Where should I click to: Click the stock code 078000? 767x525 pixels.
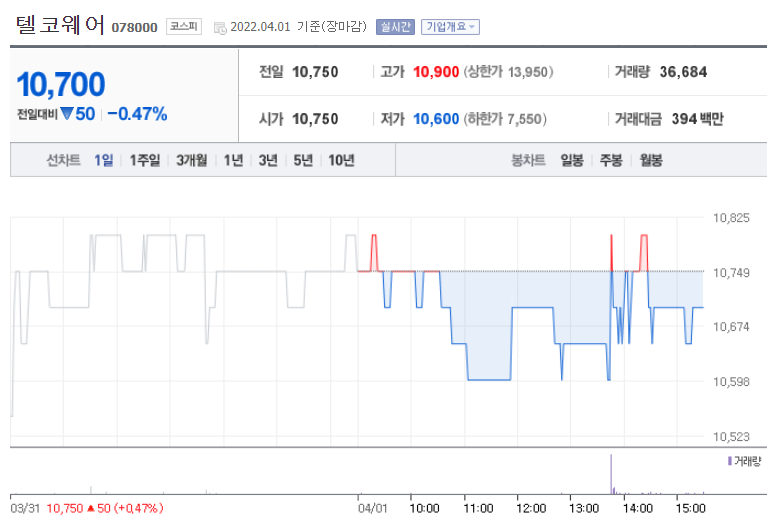click(x=135, y=27)
